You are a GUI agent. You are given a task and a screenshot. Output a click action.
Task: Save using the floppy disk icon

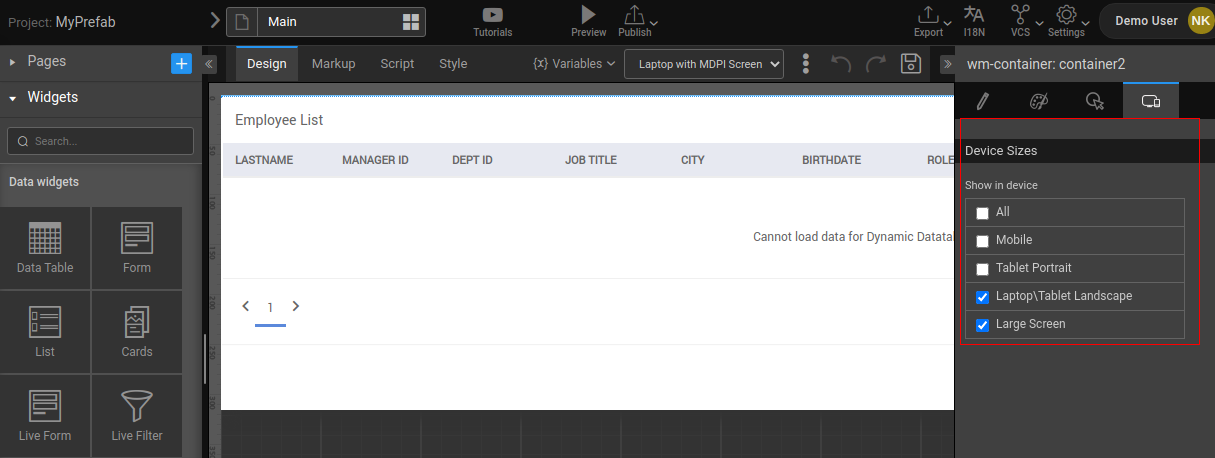point(910,64)
